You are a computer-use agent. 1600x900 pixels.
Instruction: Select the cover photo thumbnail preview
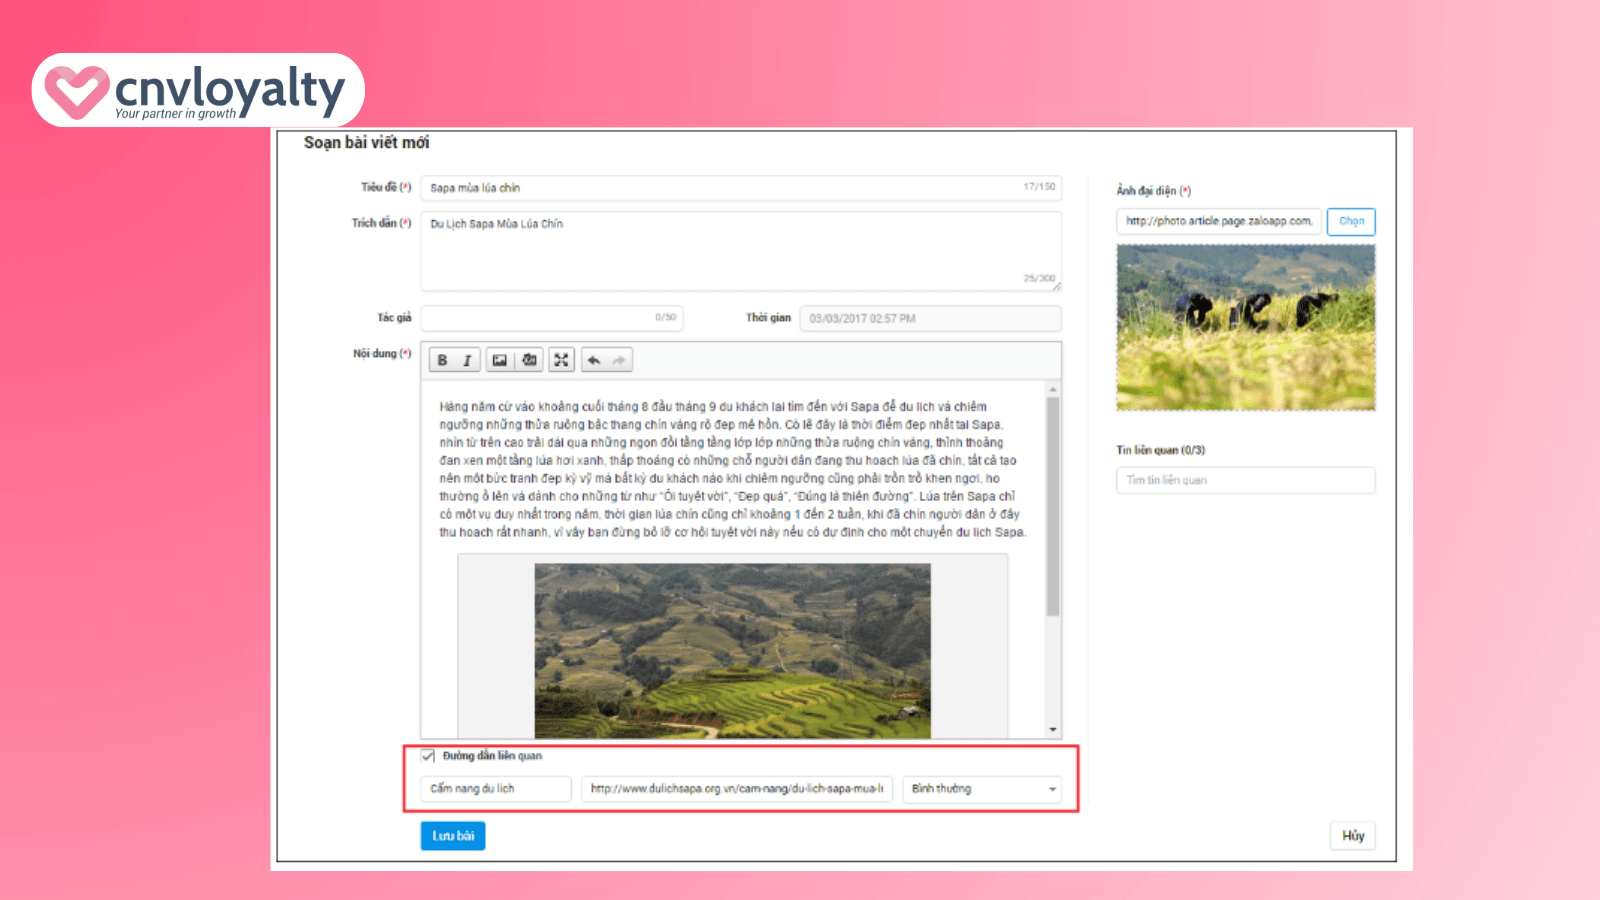tap(1245, 327)
